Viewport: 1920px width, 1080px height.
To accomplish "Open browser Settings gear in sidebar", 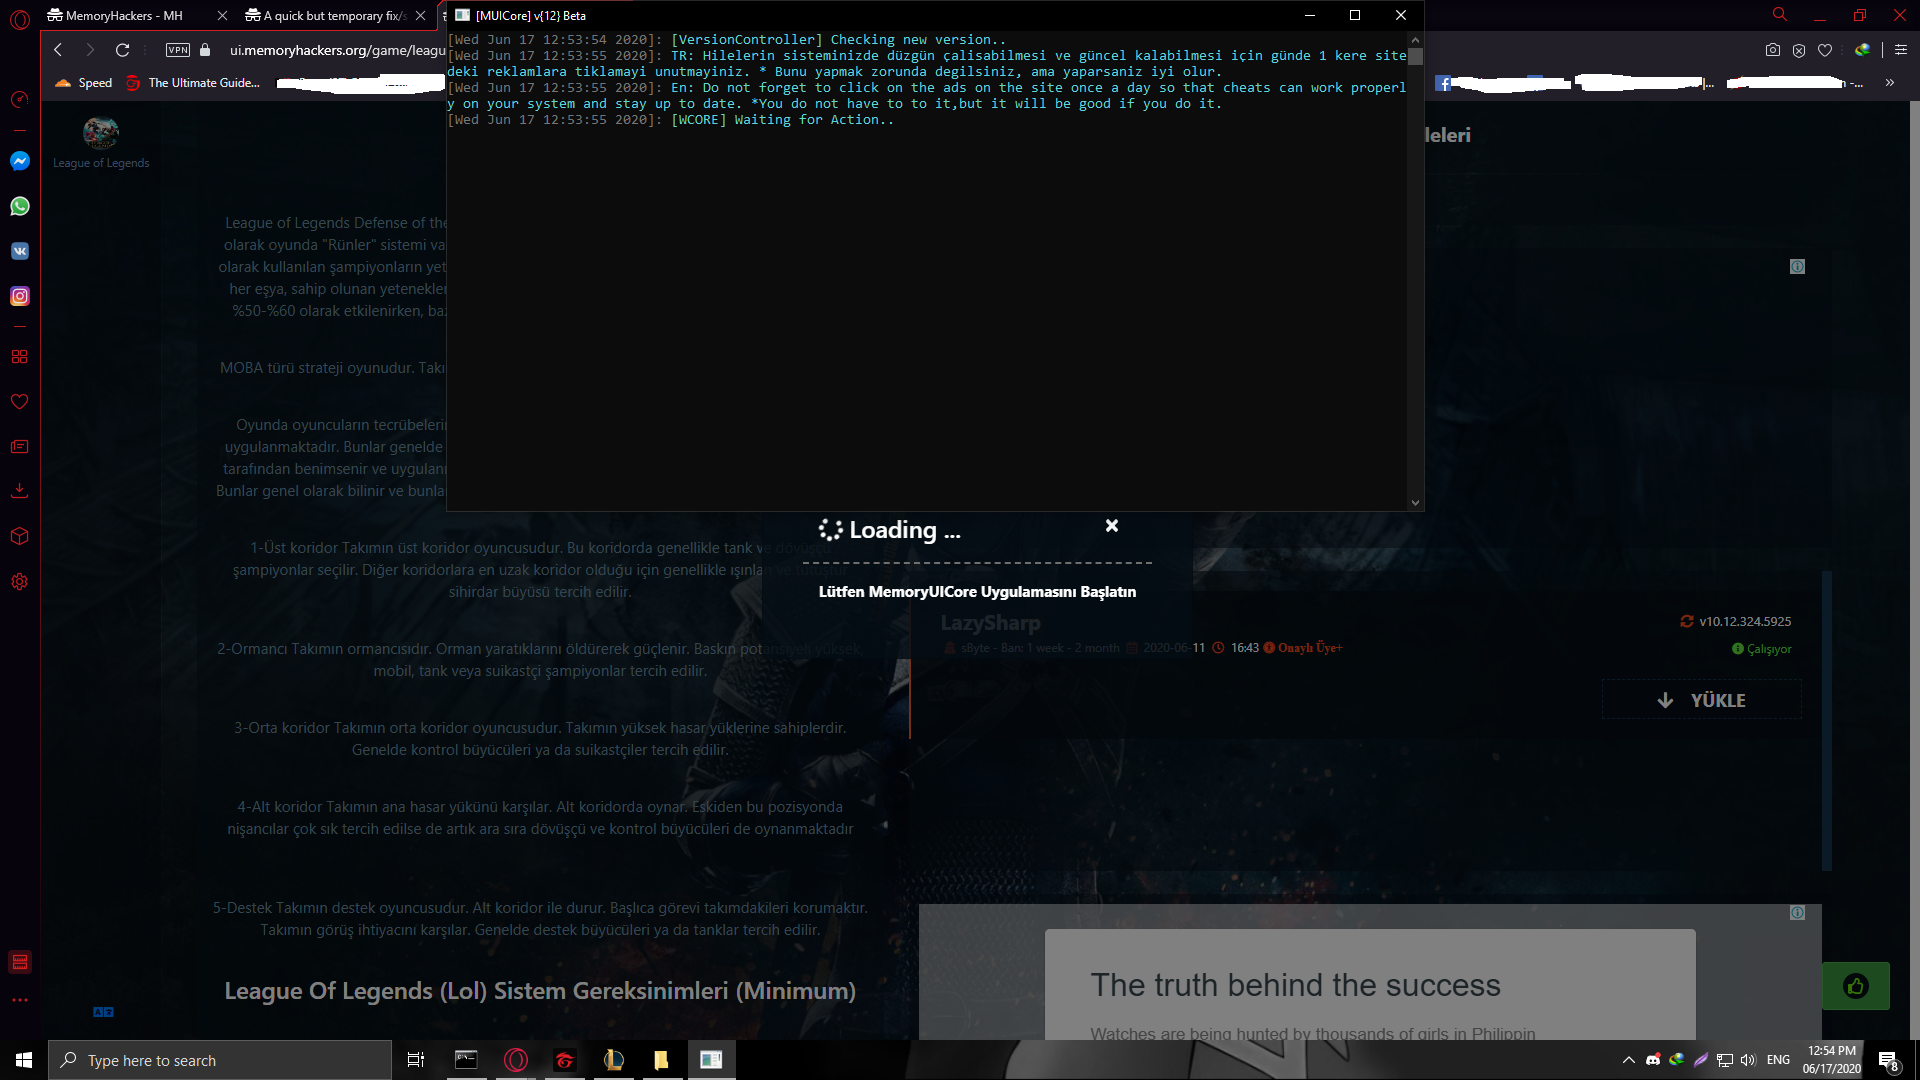I will click(20, 581).
